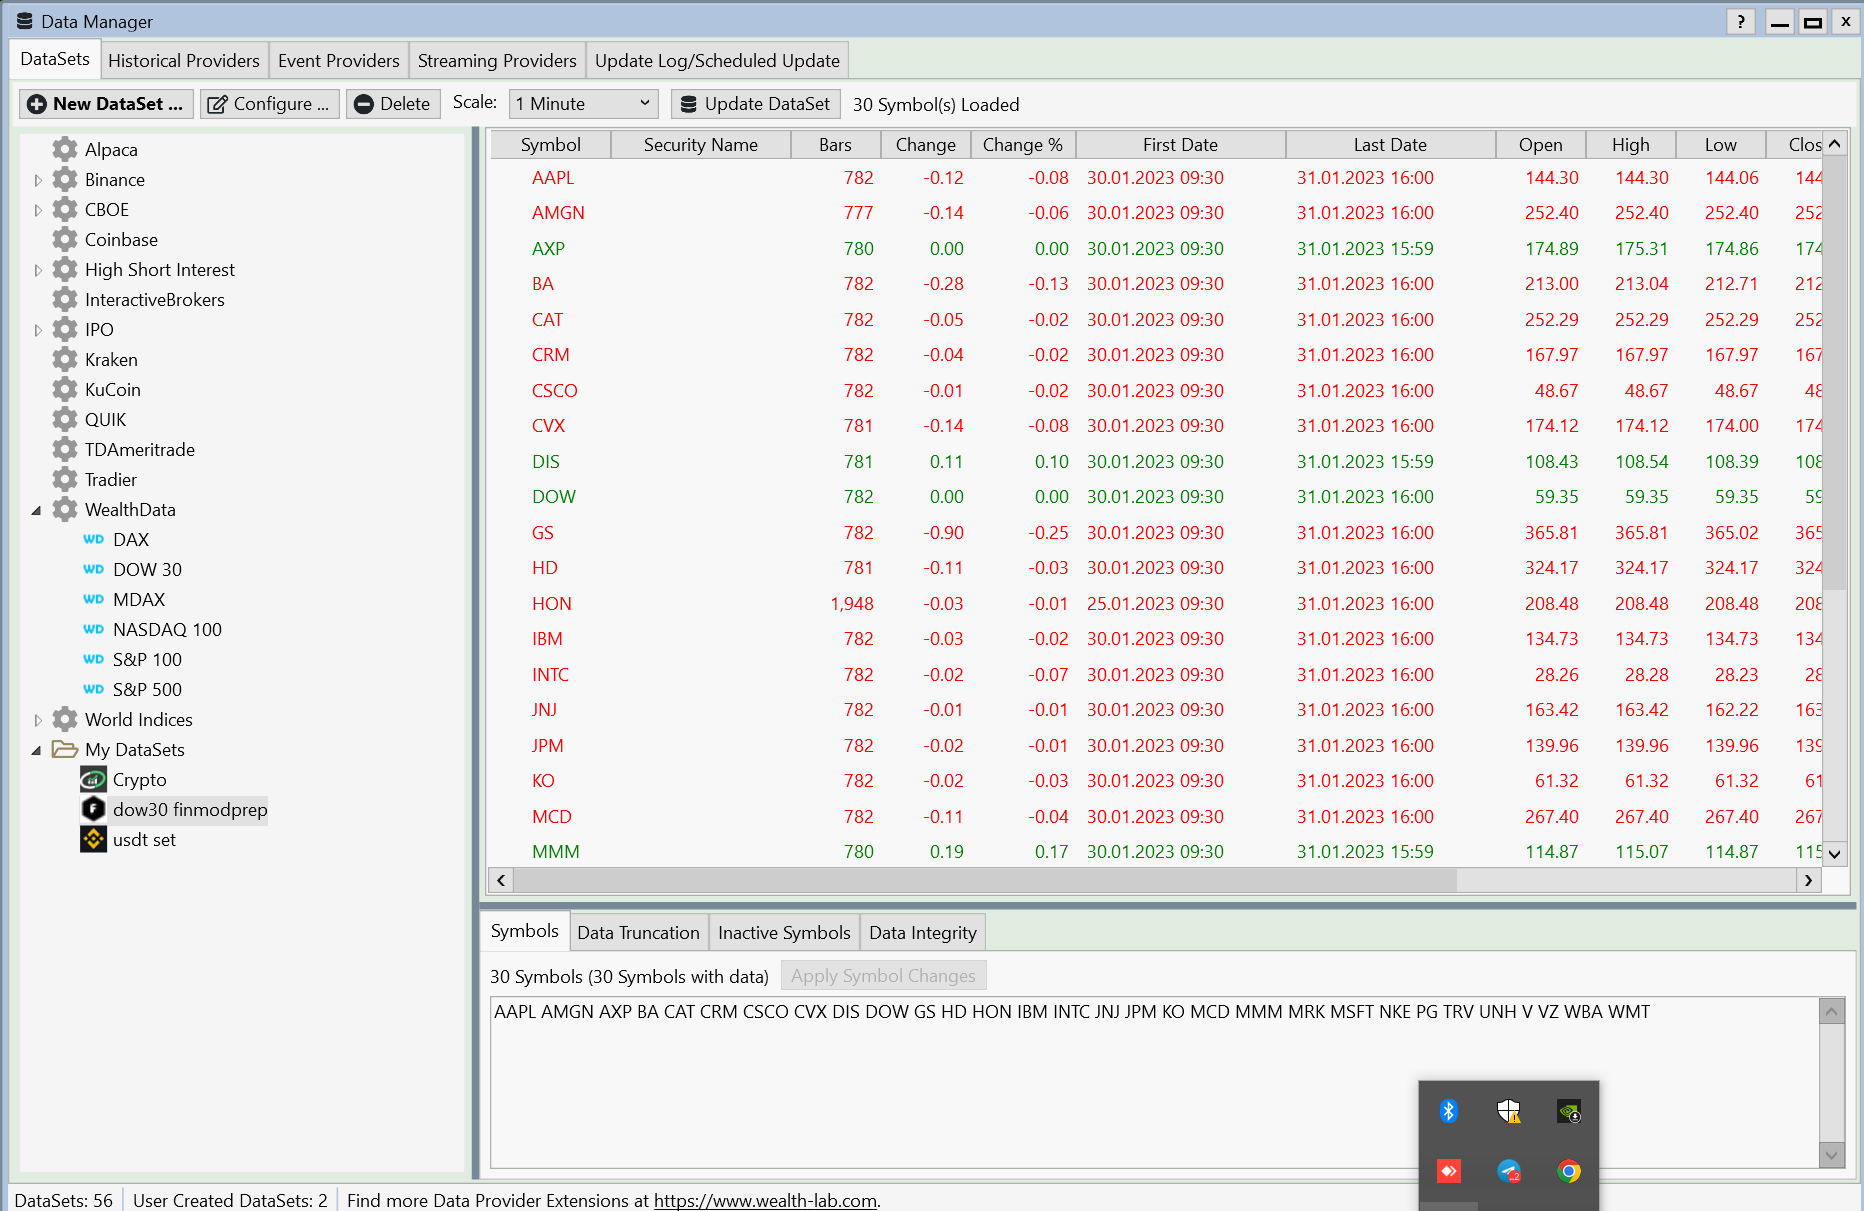
Task: Click the dow30 finmodprep provider icon
Action: pyautogui.click(x=93, y=809)
